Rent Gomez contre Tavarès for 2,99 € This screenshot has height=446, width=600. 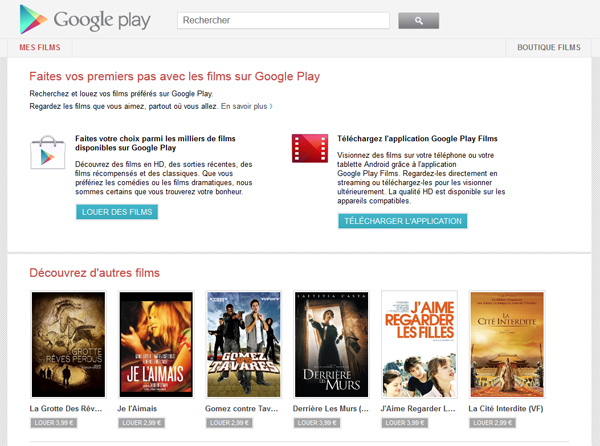pyautogui.click(x=229, y=423)
